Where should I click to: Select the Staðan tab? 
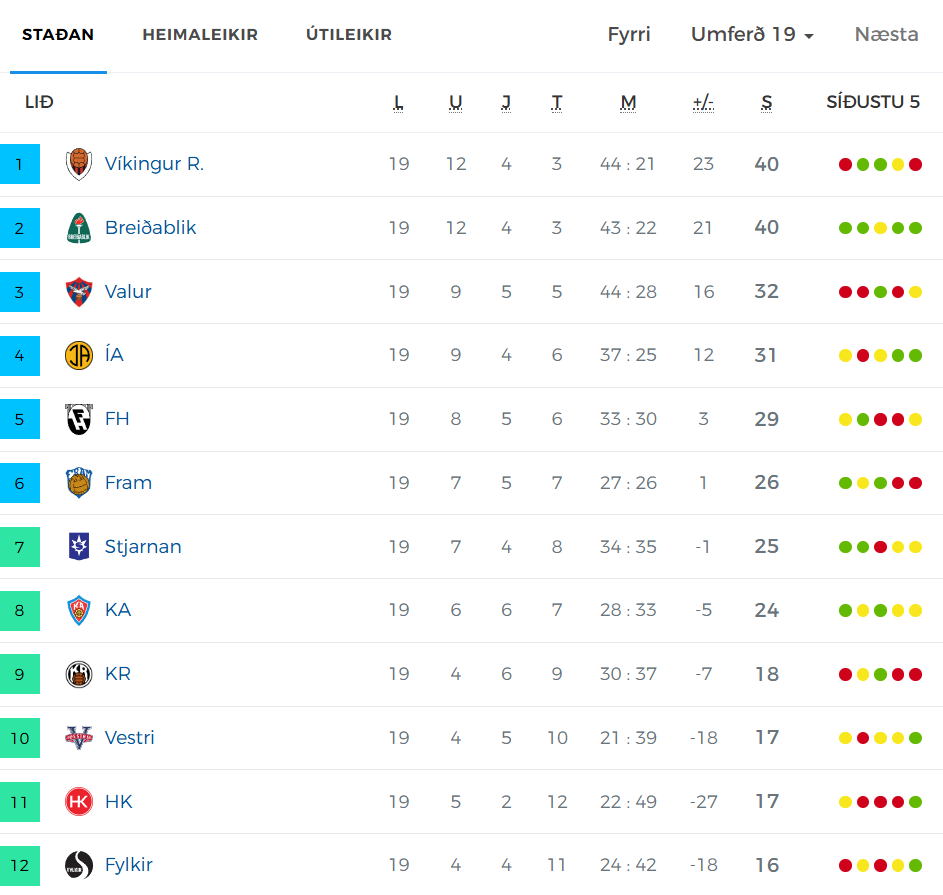coord(58,35)
